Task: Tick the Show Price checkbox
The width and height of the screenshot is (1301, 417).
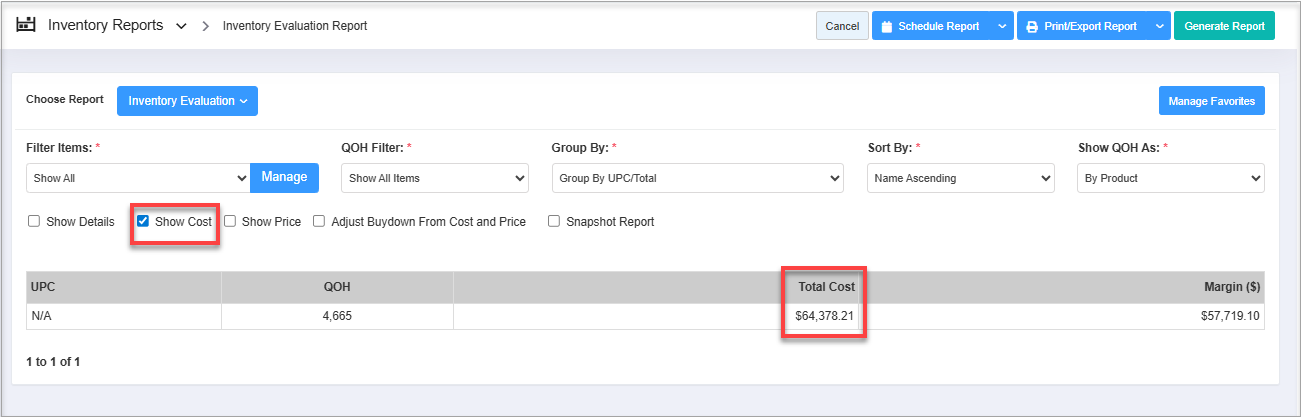Action: [x=230, y=222]
